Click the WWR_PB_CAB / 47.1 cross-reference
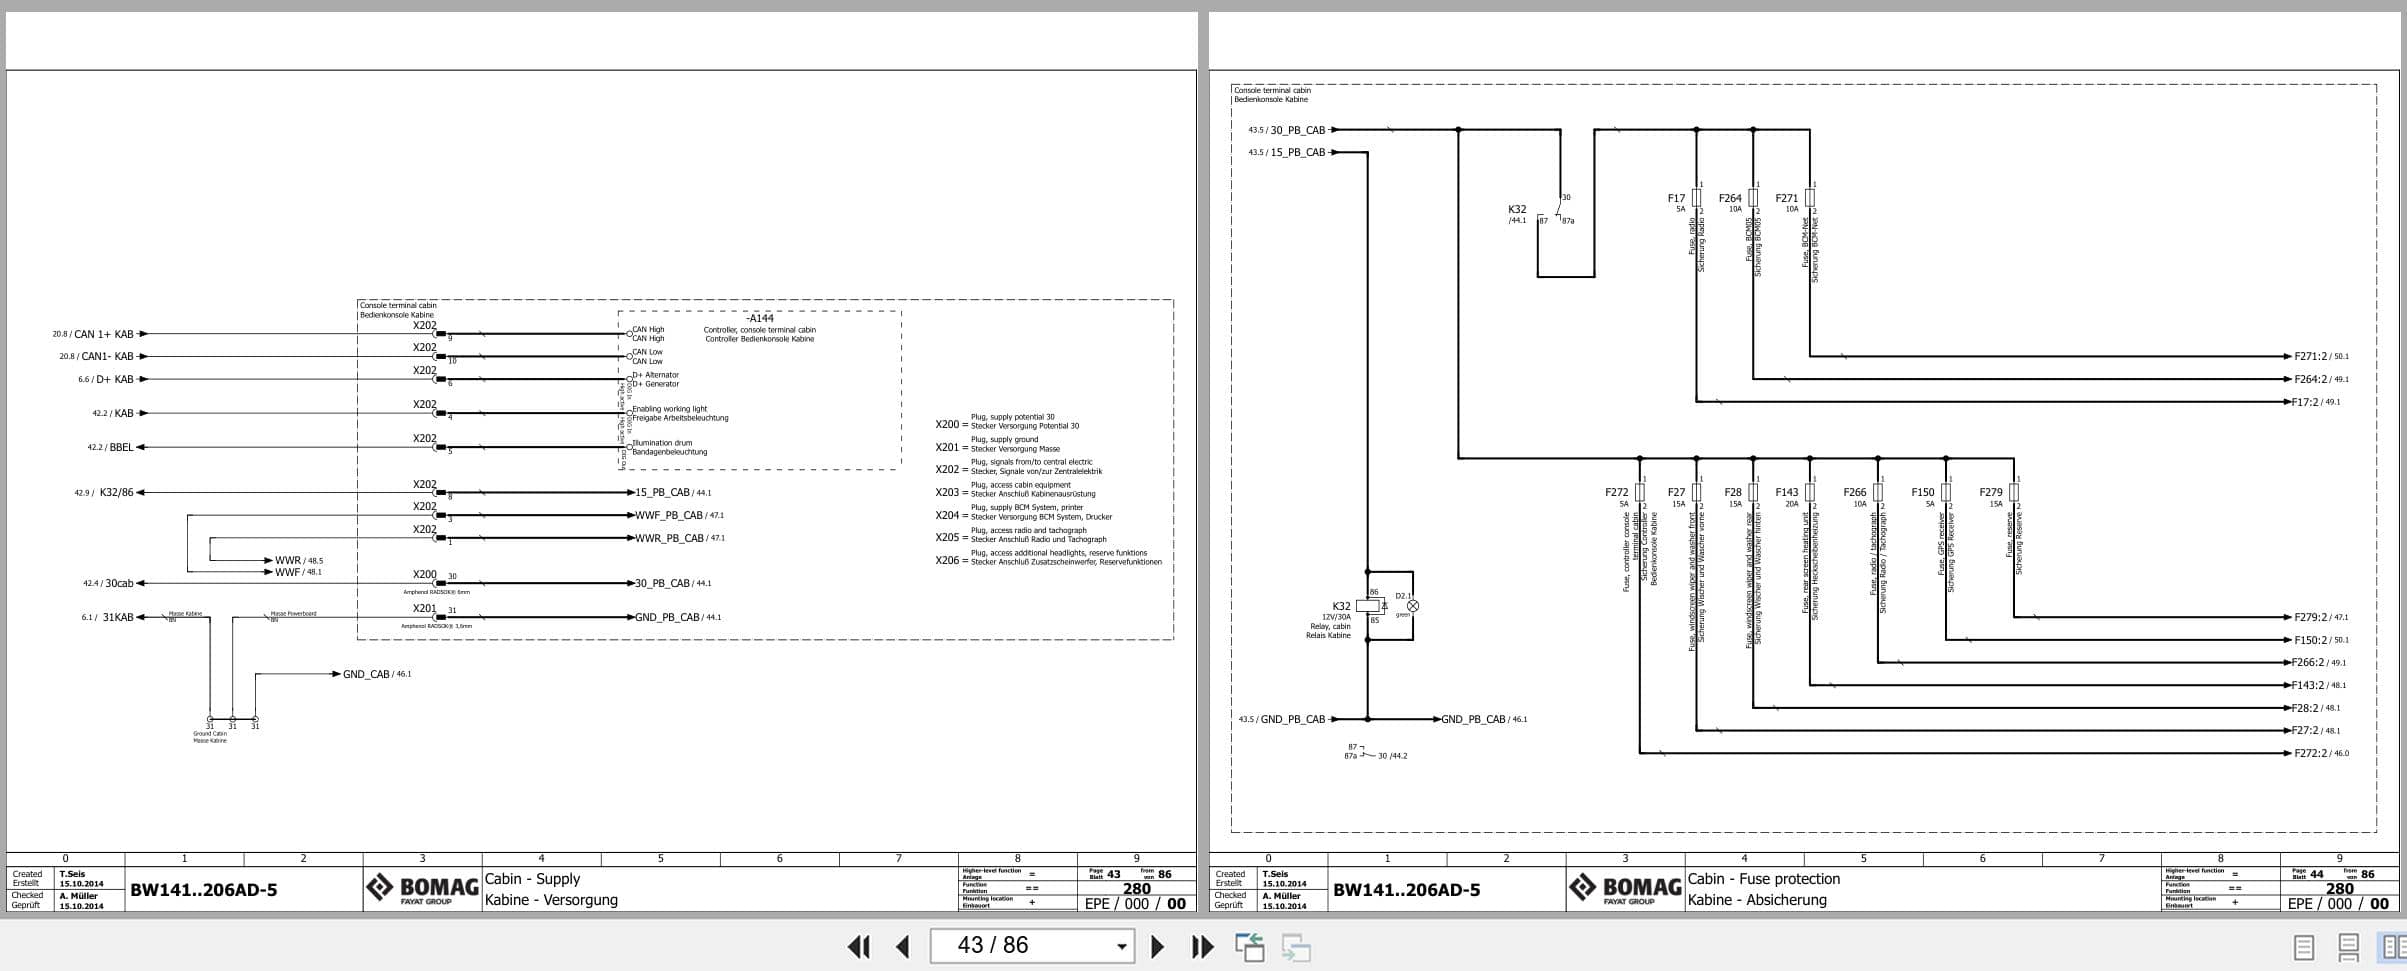2407x971 pixels. 680,538
